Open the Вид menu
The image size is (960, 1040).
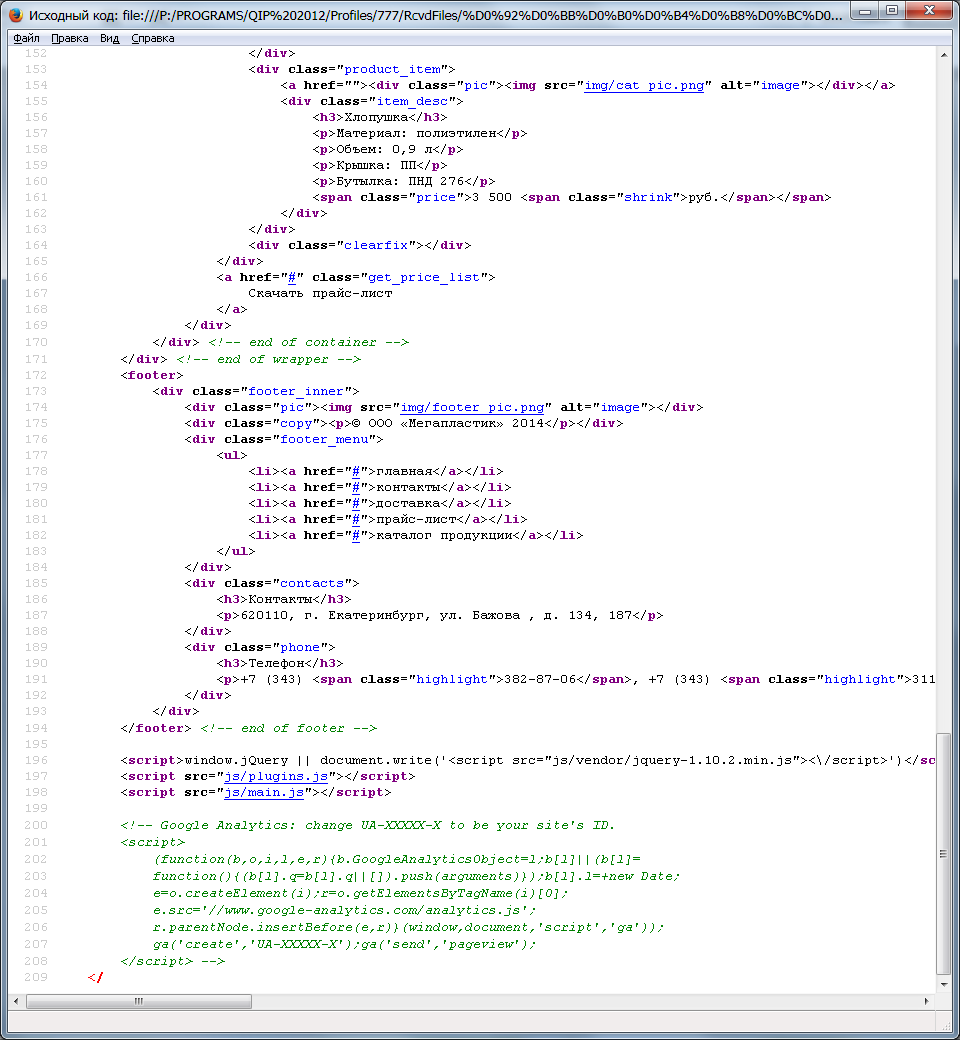(x=109, y=38)
